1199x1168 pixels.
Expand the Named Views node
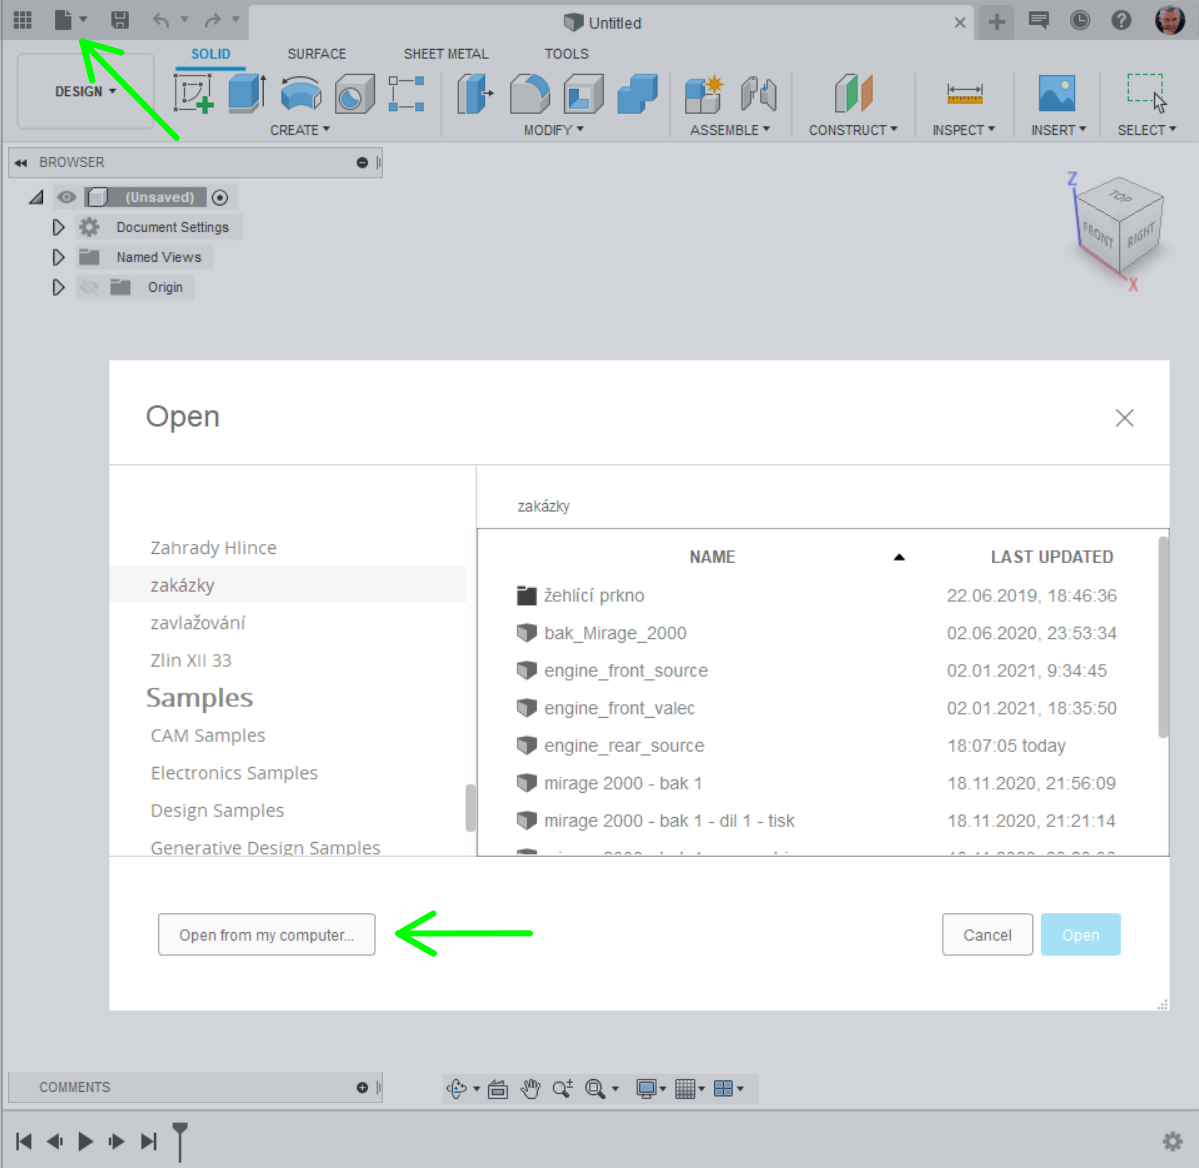click(58, 258)
